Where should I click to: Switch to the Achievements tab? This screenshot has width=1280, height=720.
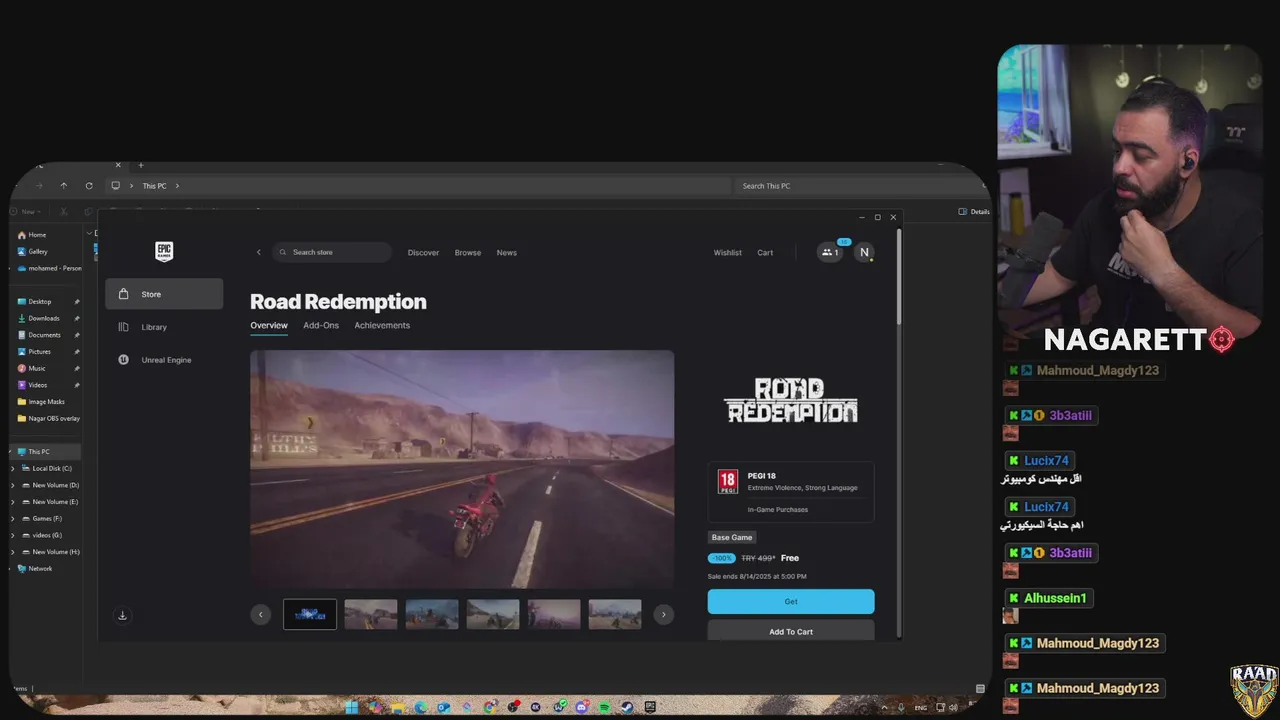(x=382, y=325)
